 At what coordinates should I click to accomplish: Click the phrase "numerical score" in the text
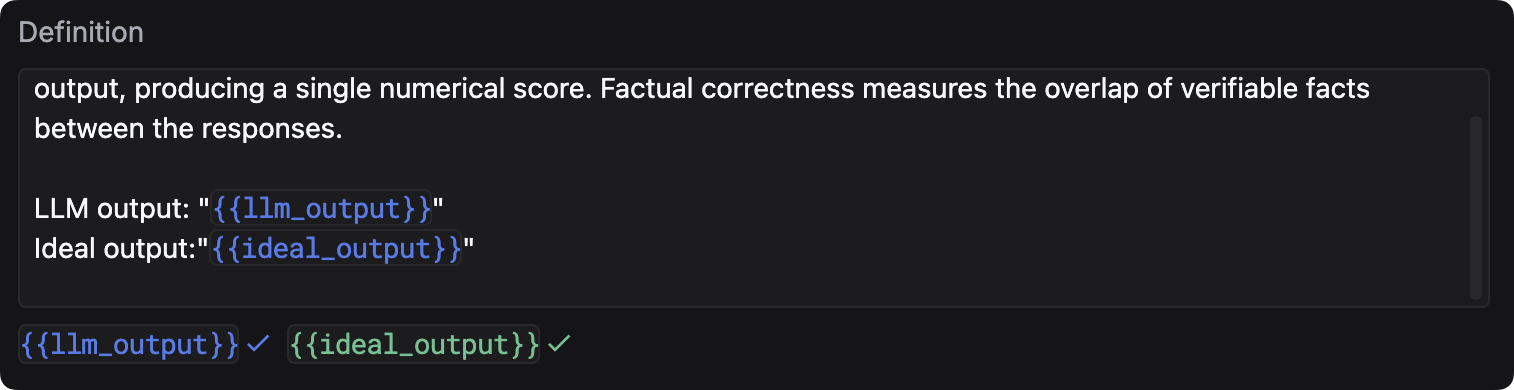point(463,90)
